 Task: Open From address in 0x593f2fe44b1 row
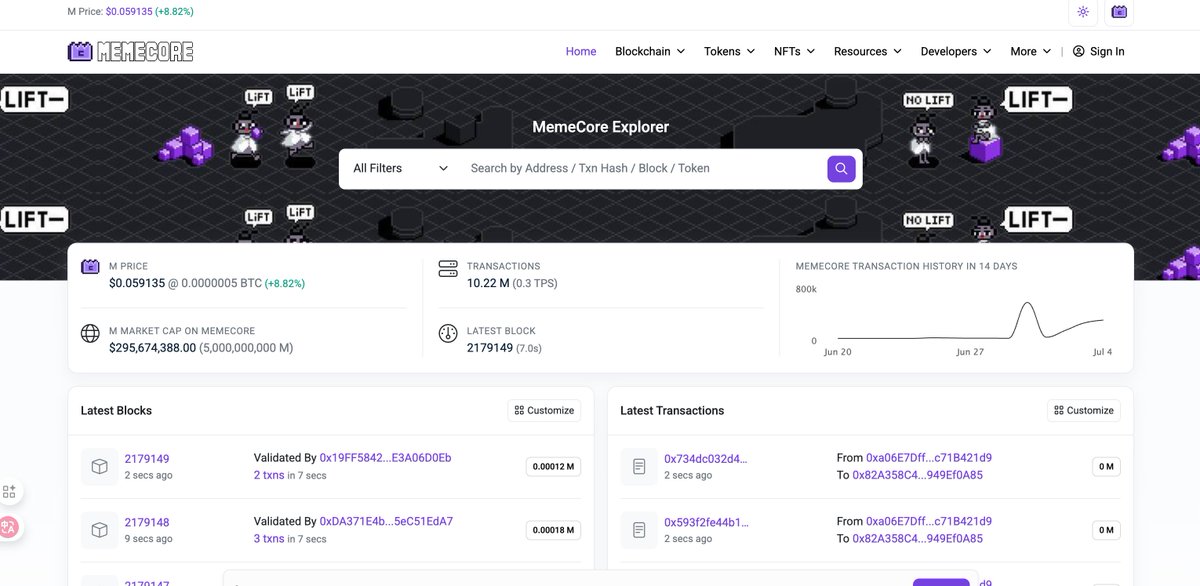tap(929, 521)
